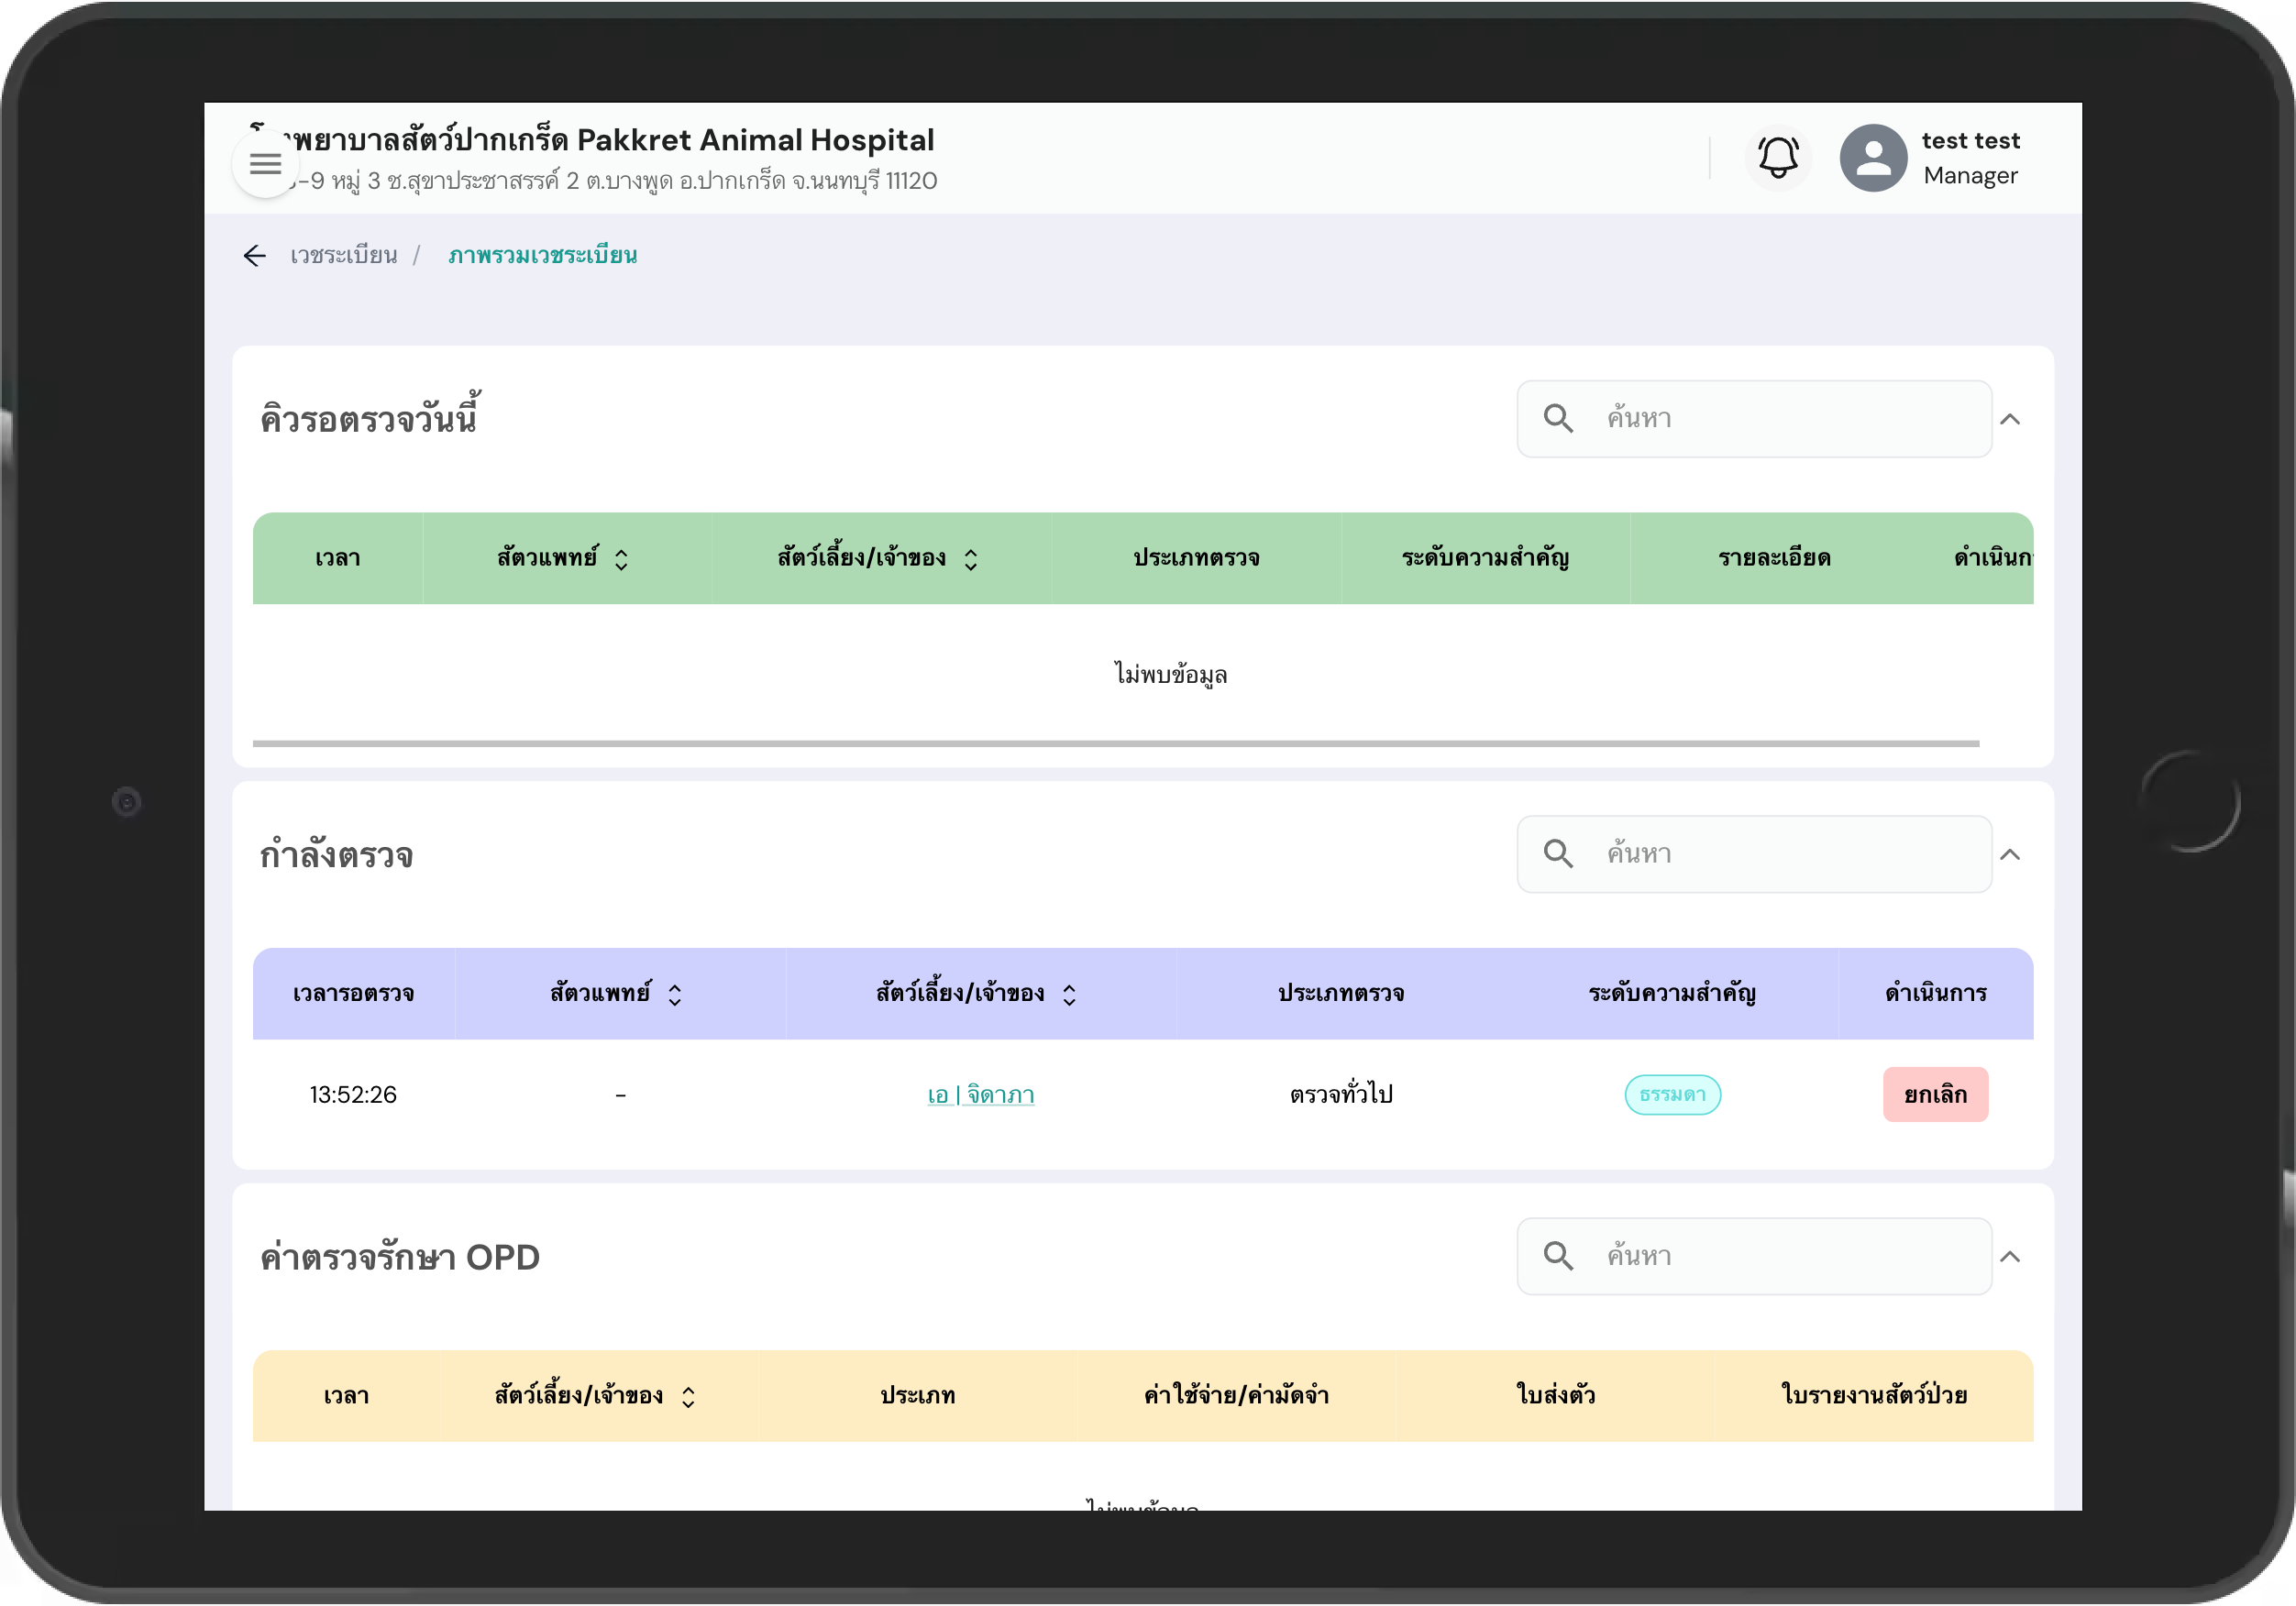Focus search field in ค่าตรวจรักษา OPD

click(x=1754, y=1255)
